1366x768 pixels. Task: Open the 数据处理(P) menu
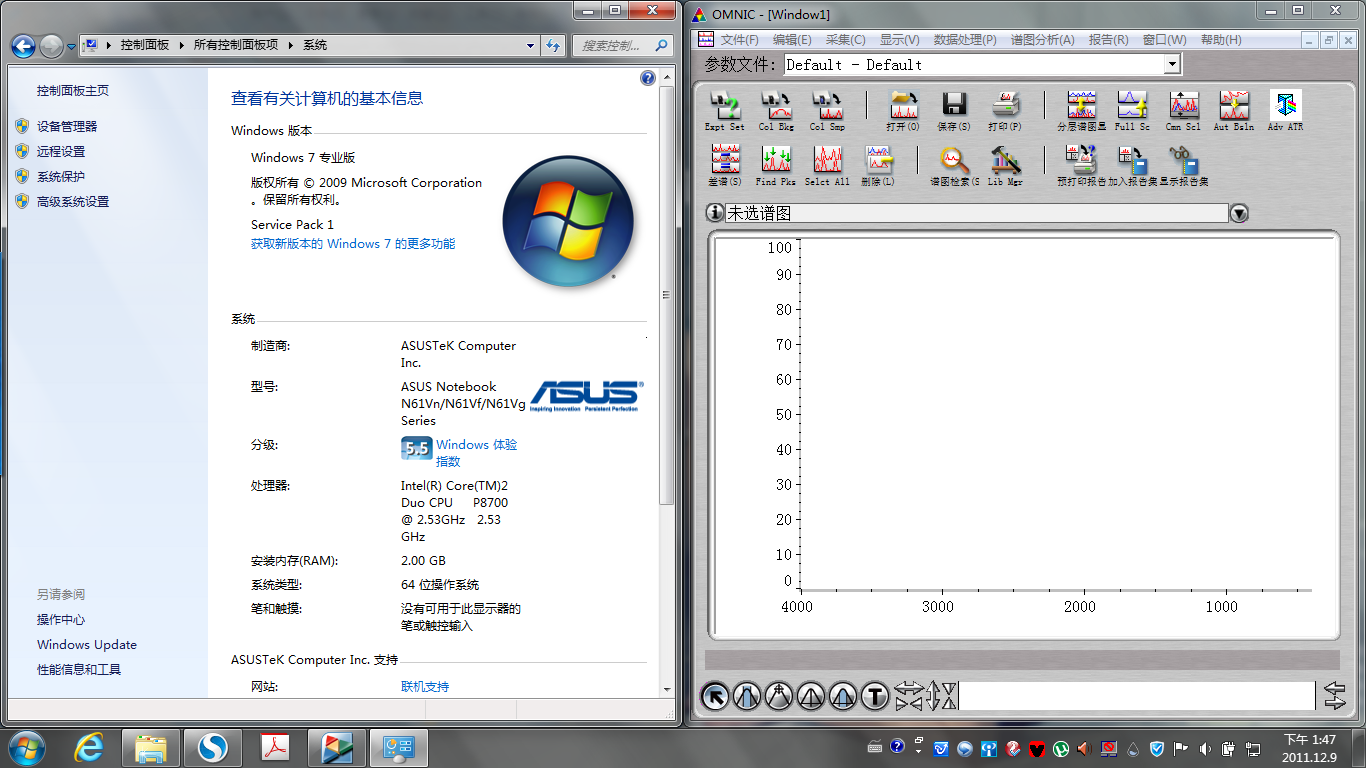click(965, 40)
